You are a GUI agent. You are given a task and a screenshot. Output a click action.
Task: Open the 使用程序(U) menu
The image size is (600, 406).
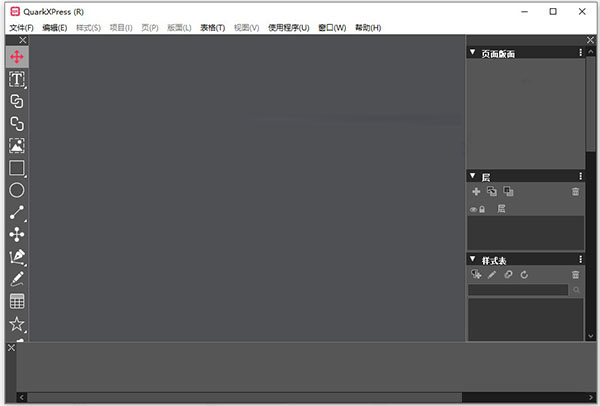[x=289, y=28]
